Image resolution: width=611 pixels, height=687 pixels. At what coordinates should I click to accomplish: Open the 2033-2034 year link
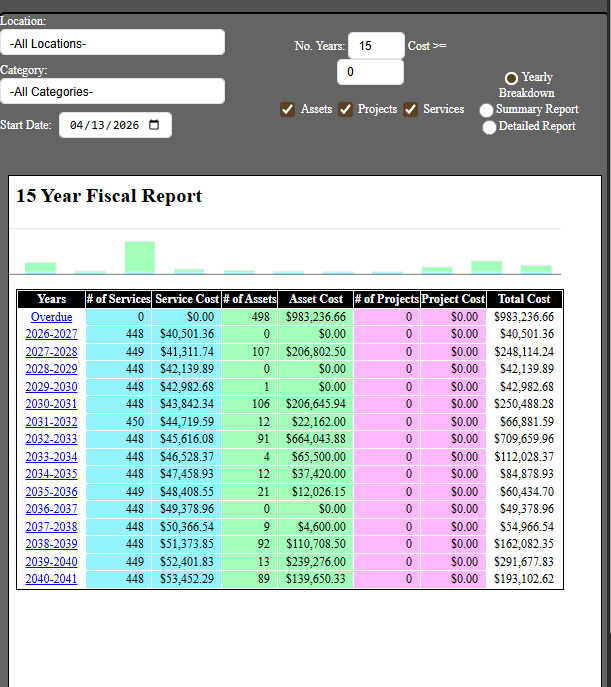51,457
